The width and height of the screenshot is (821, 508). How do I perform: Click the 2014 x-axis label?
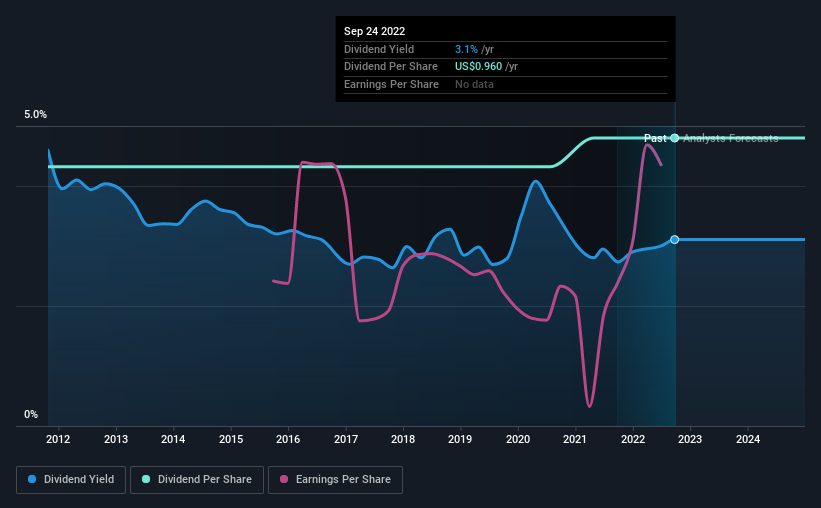pyautogui.click(x=173, y=439)
